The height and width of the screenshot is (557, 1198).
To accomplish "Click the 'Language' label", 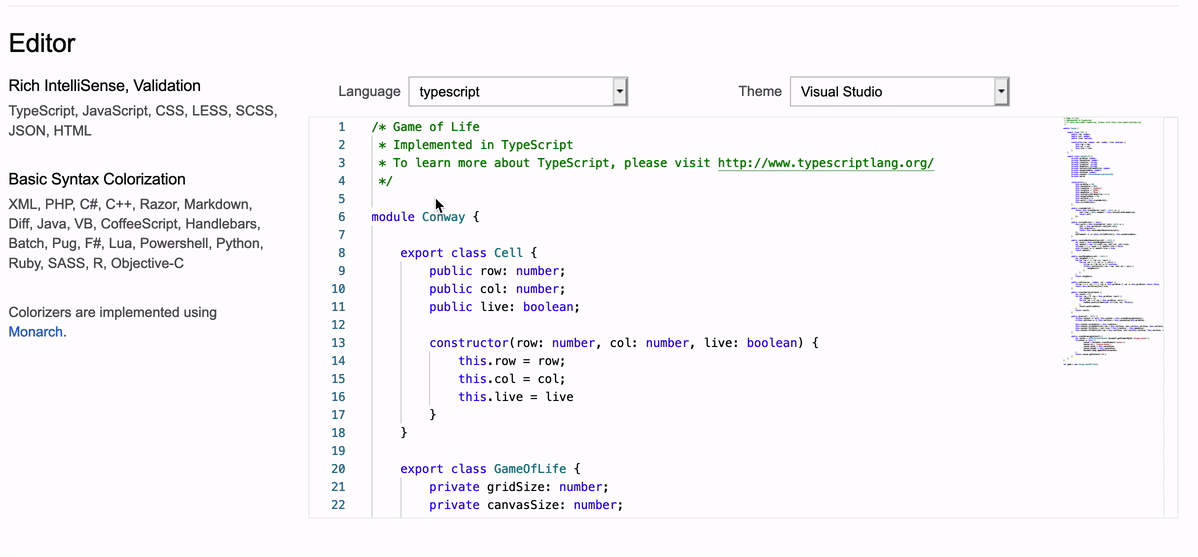I will pos(369,92).
